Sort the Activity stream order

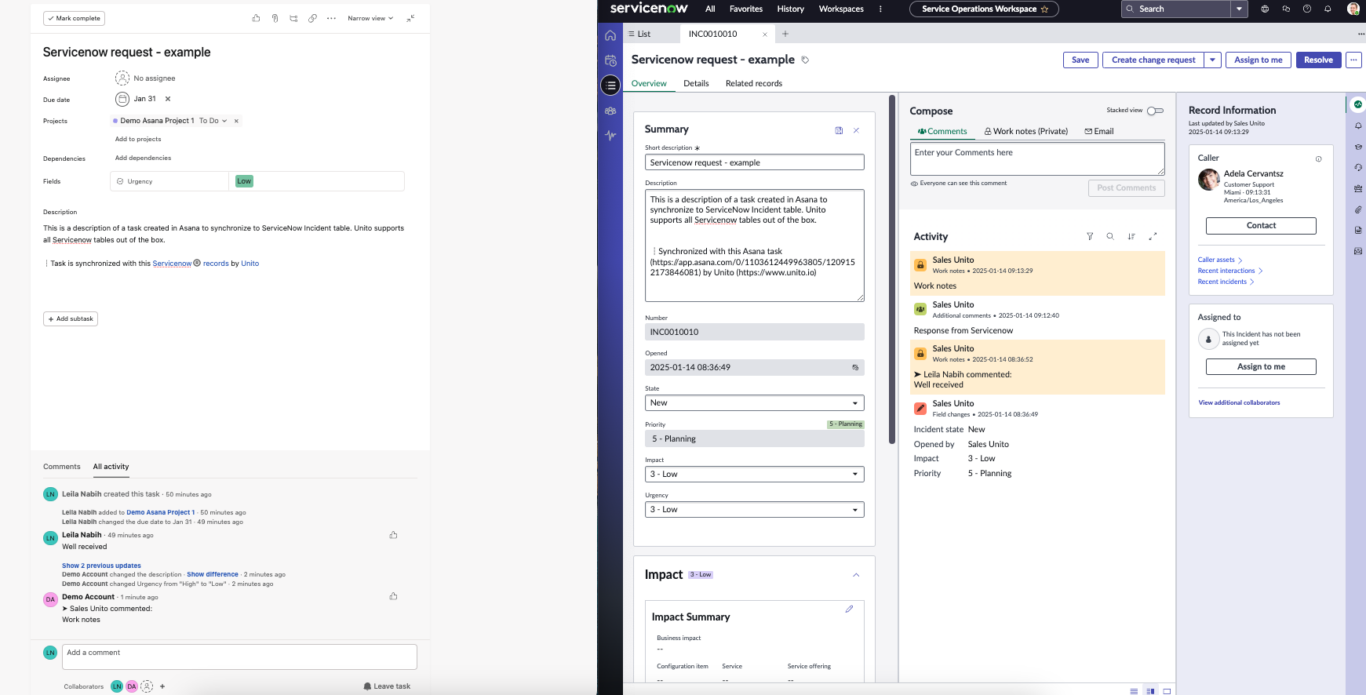[x=1131, y=237]
